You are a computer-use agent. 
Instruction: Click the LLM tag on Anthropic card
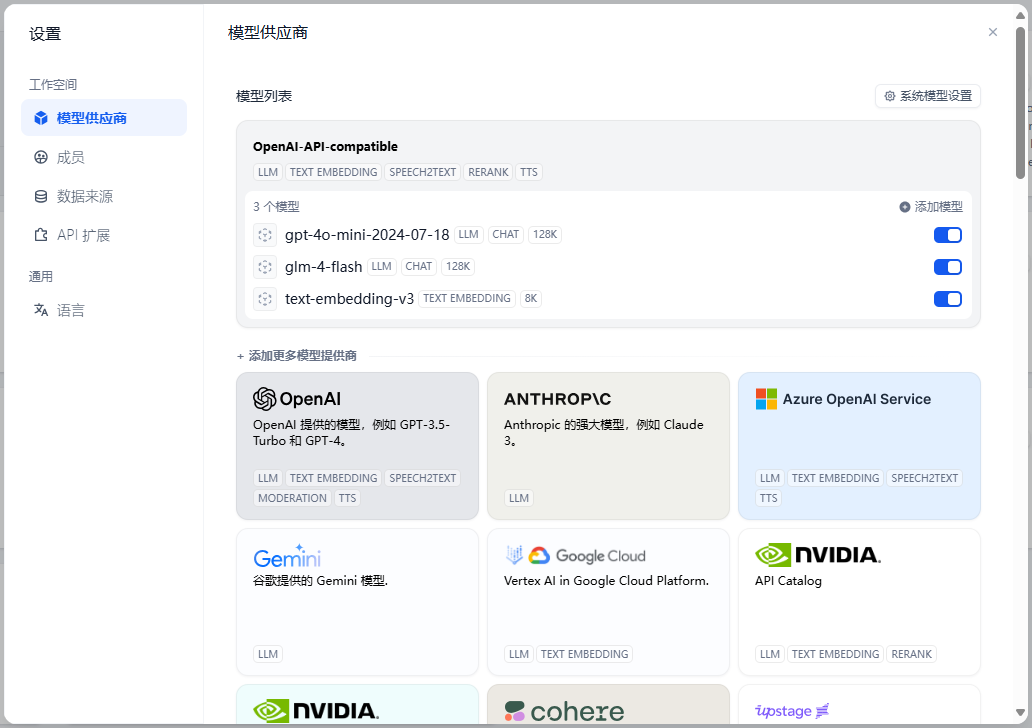(x=519, y=498)
